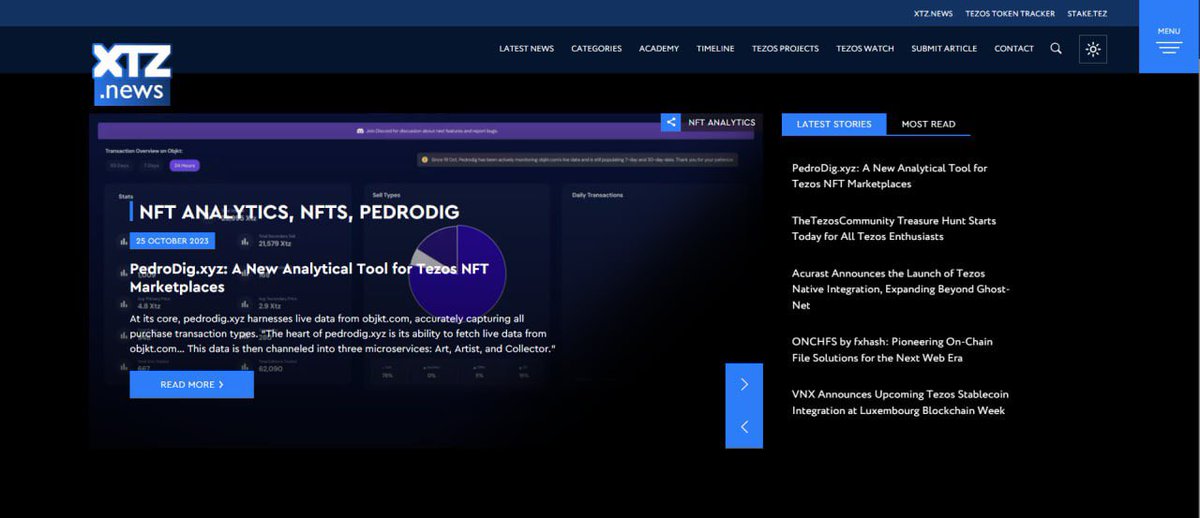The width and height of the screenshot is (1200, 518).
Task: Open CATEGORIES menu item
Action: click(596, 48)
